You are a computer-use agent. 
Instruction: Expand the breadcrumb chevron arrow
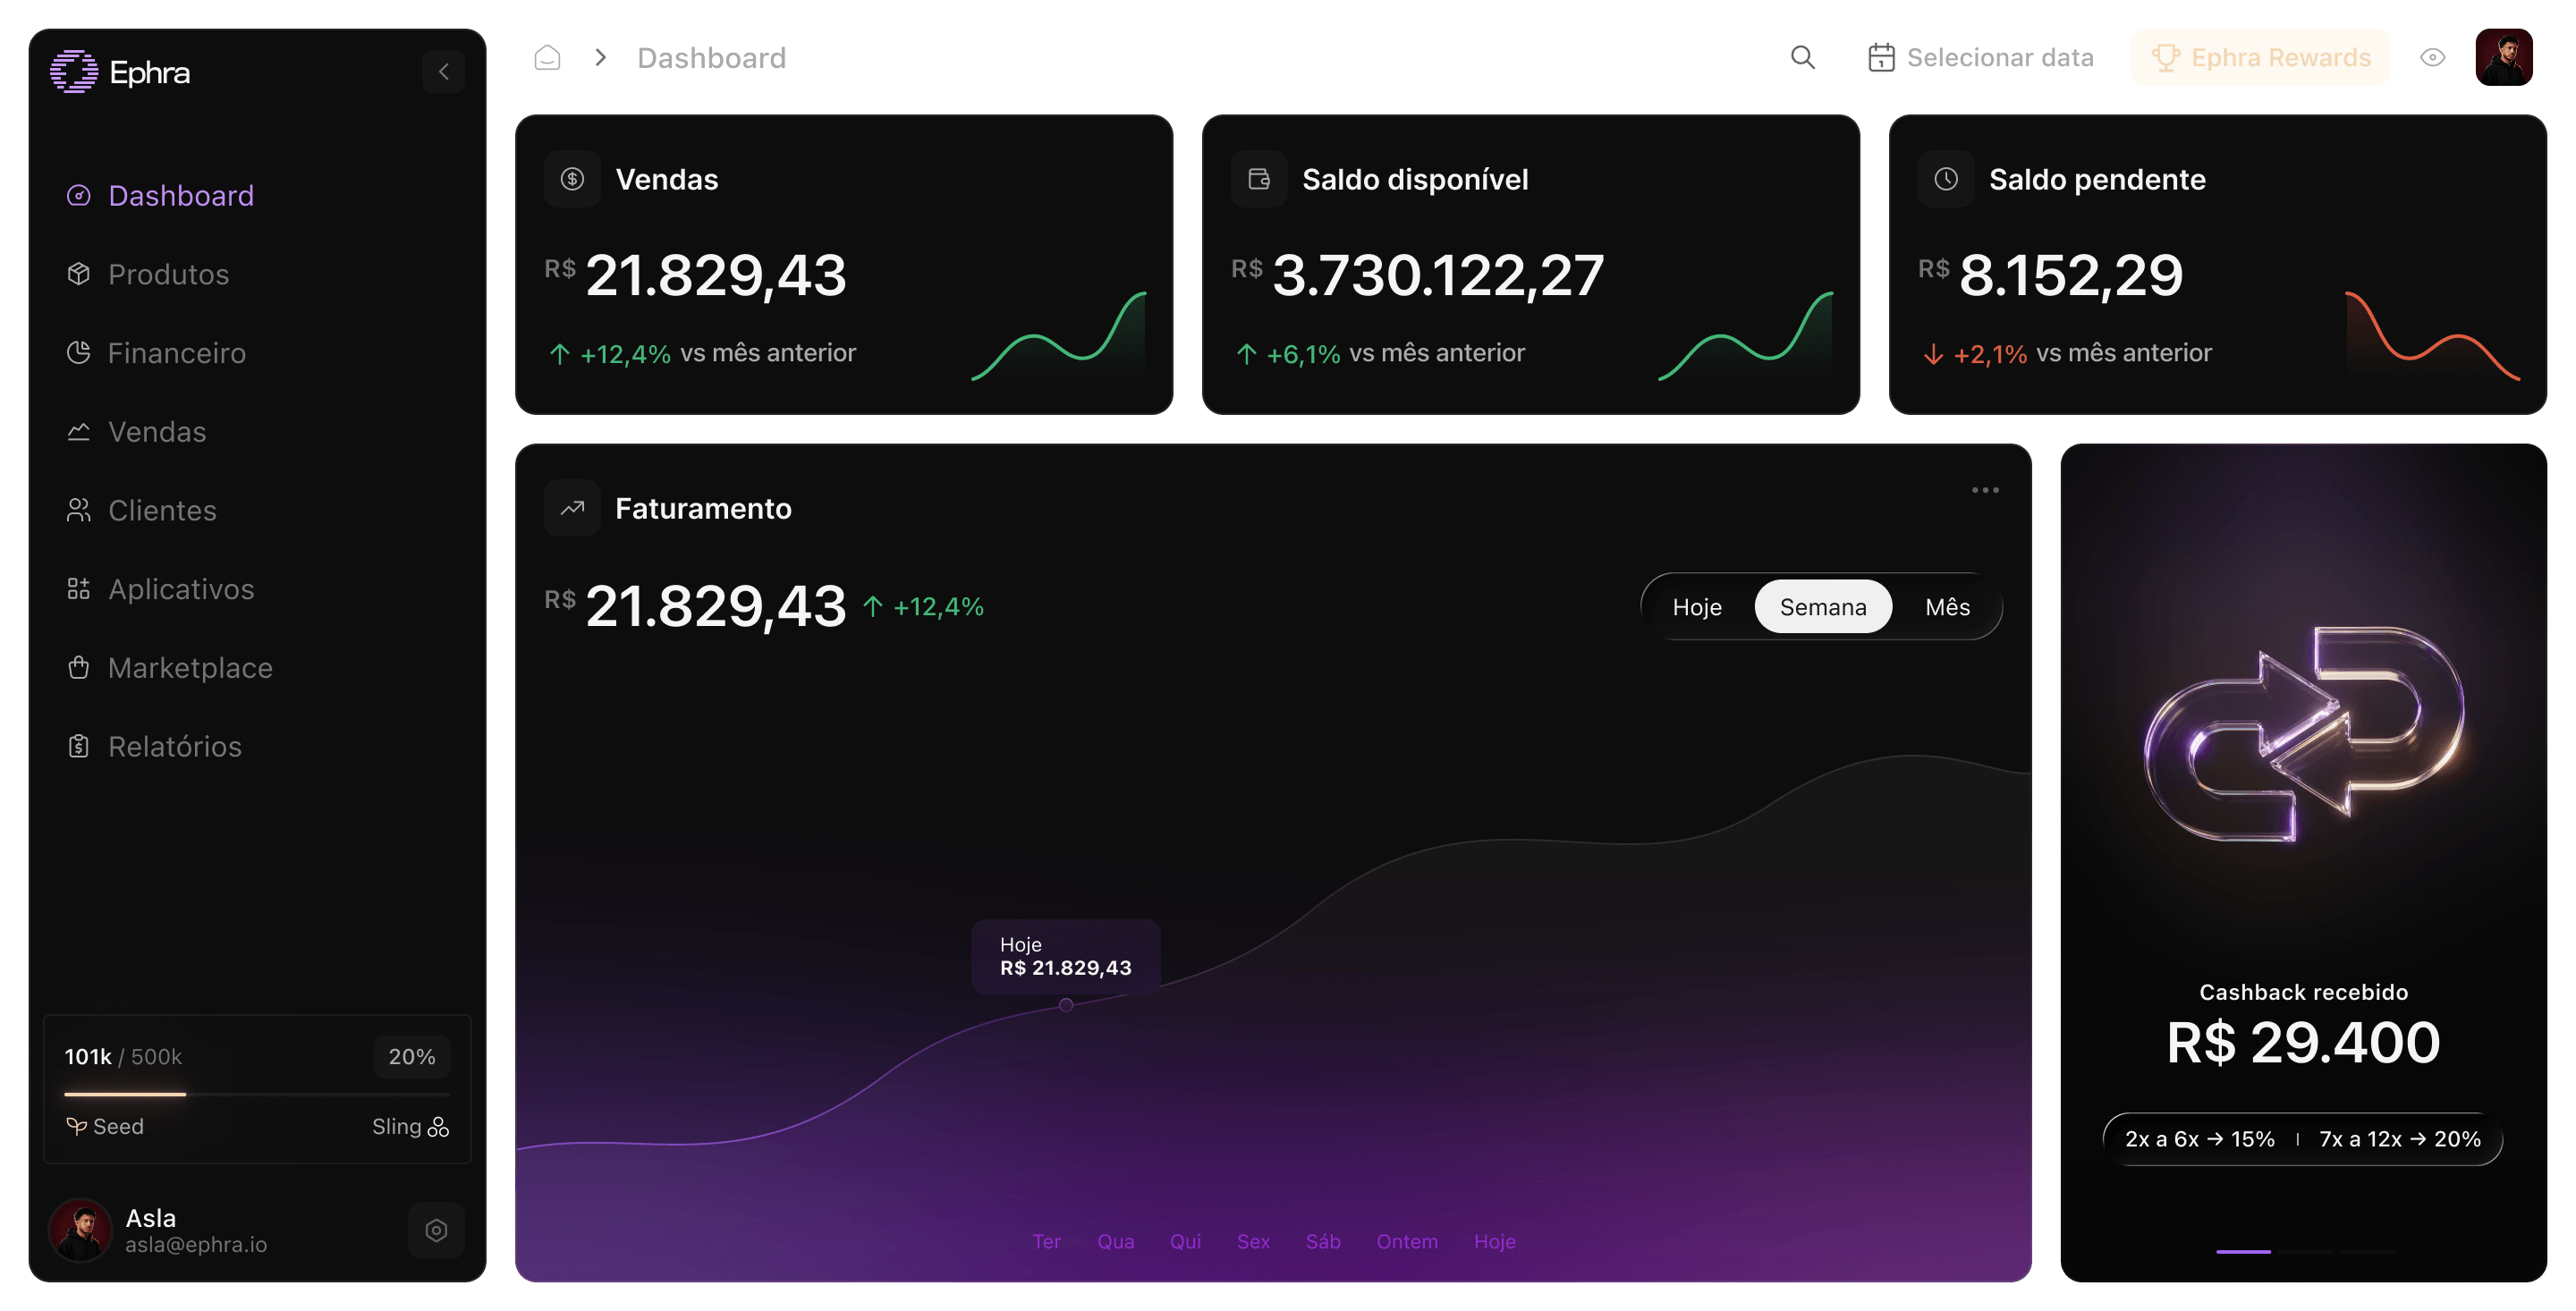pyautogui.click(x=601, y=58)
